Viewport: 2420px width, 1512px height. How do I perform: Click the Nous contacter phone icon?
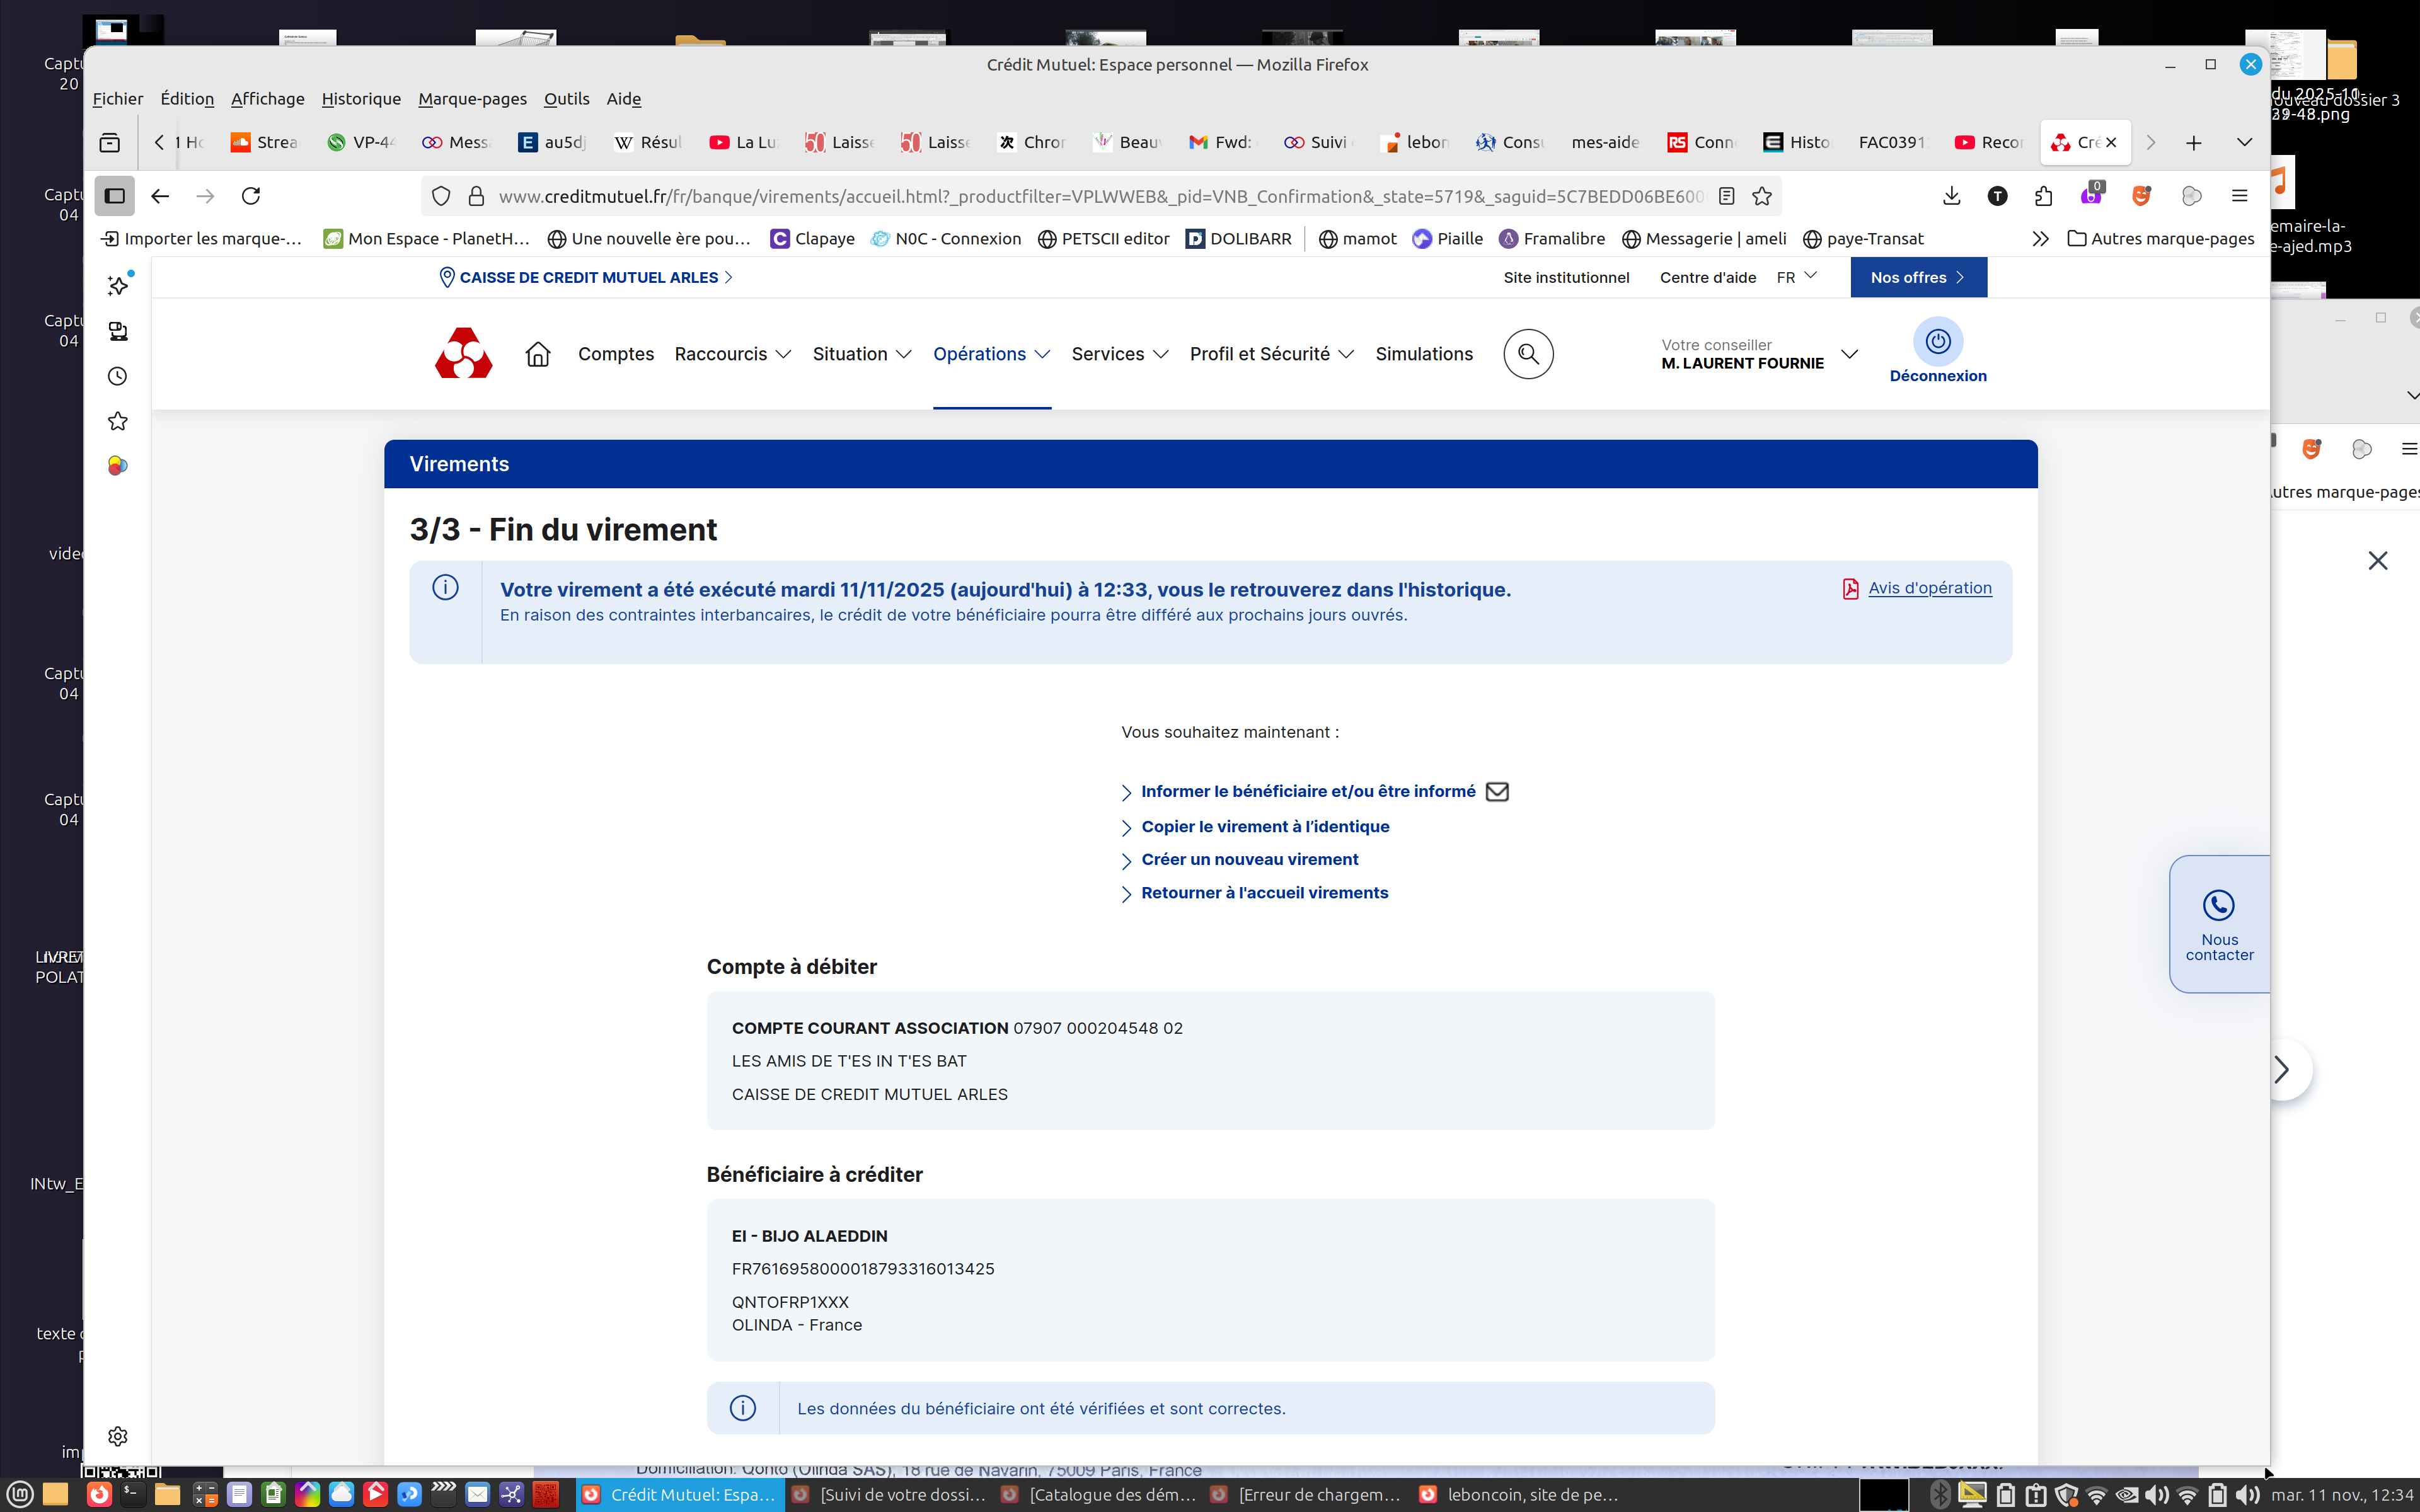[x=2218, y=905]
